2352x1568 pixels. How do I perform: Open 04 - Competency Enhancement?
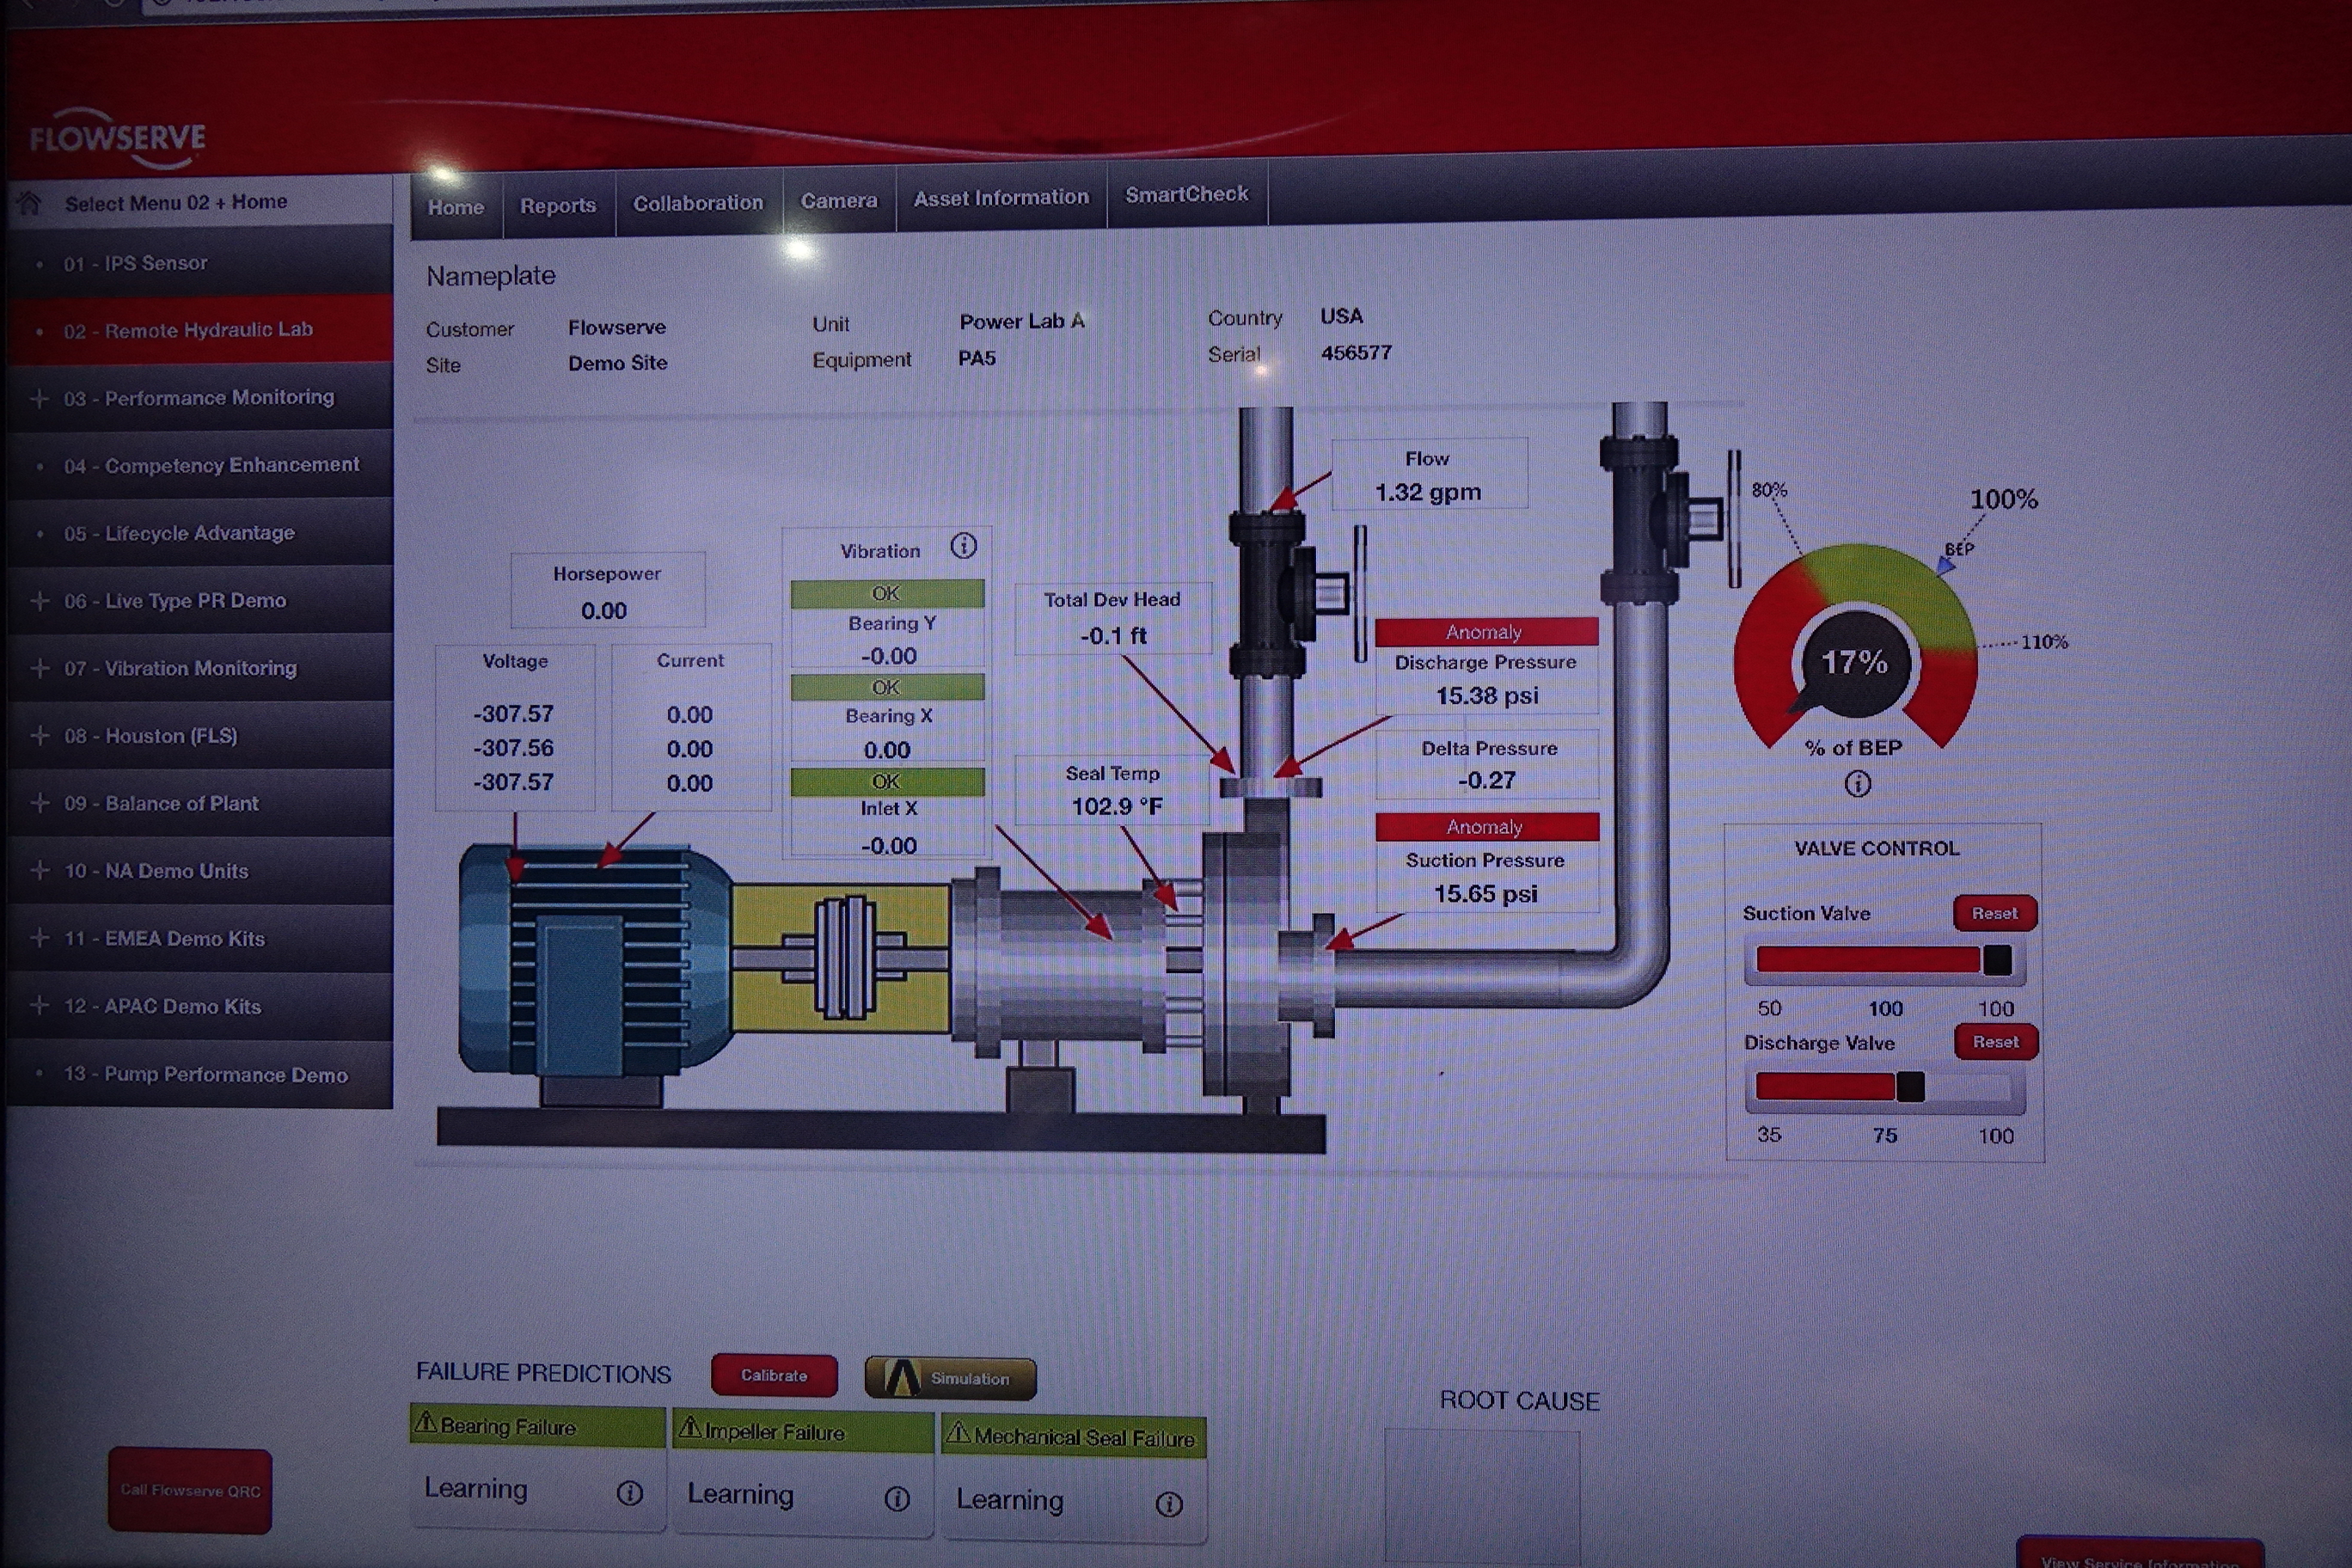200,465
